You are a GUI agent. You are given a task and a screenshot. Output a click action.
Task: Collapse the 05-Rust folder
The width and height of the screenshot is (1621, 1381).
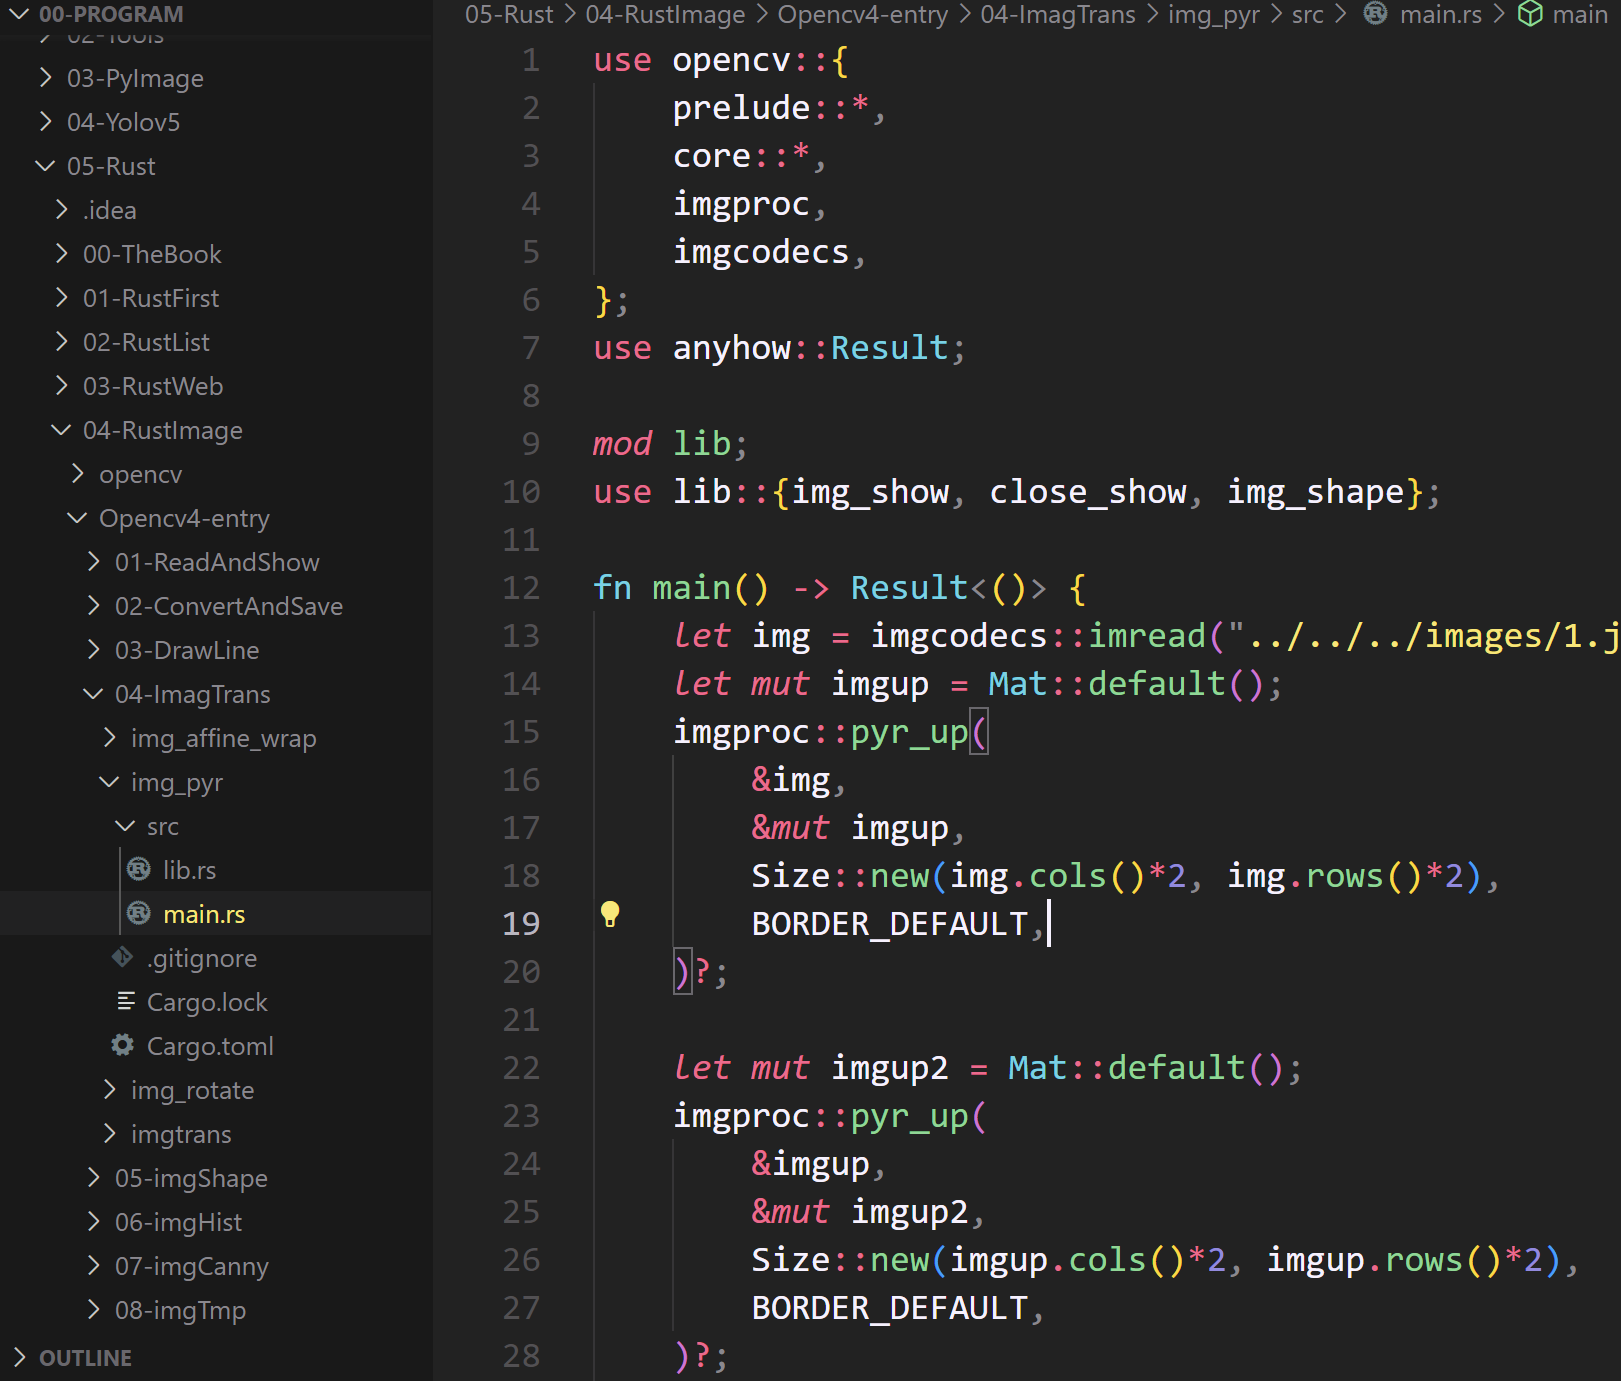coord(45,166)
